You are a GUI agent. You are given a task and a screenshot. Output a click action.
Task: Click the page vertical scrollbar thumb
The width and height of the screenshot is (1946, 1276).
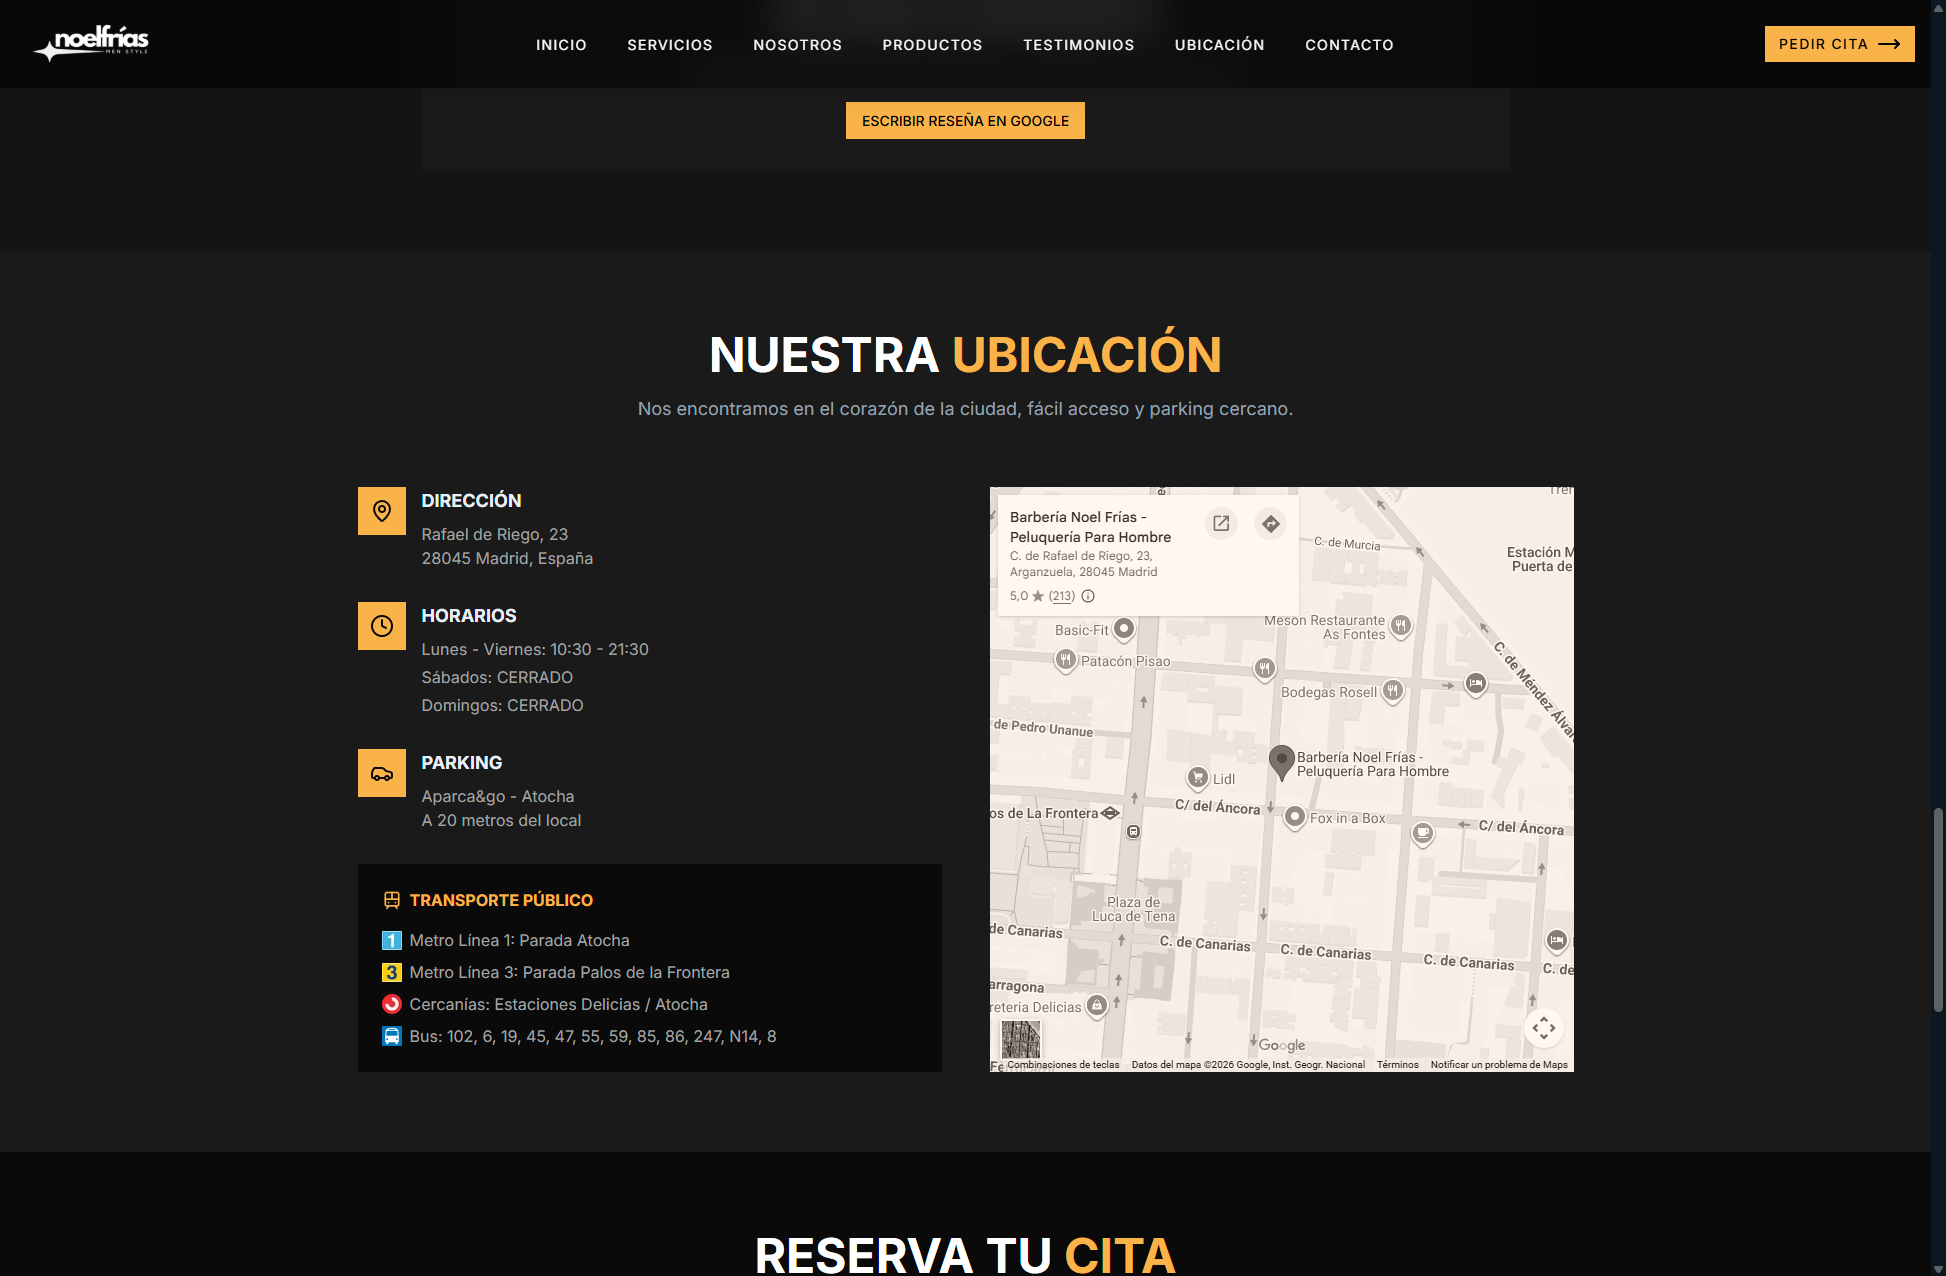pos(1938,910)
